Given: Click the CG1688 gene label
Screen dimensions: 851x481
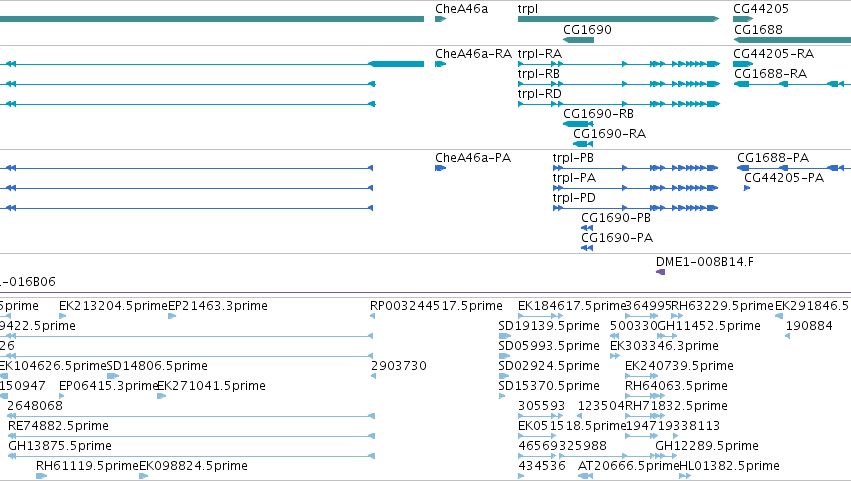Looking at the screenshot, I should point(758,30).
